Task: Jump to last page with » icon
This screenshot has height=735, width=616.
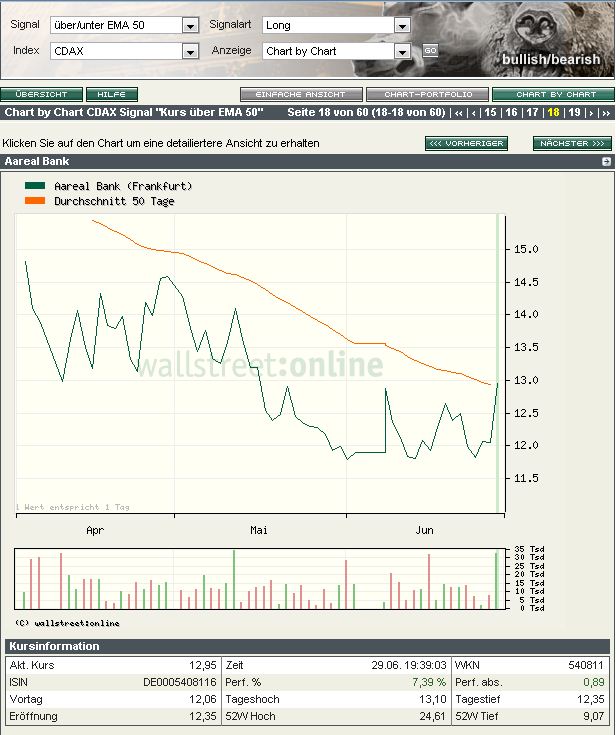Action: [606, 113]
